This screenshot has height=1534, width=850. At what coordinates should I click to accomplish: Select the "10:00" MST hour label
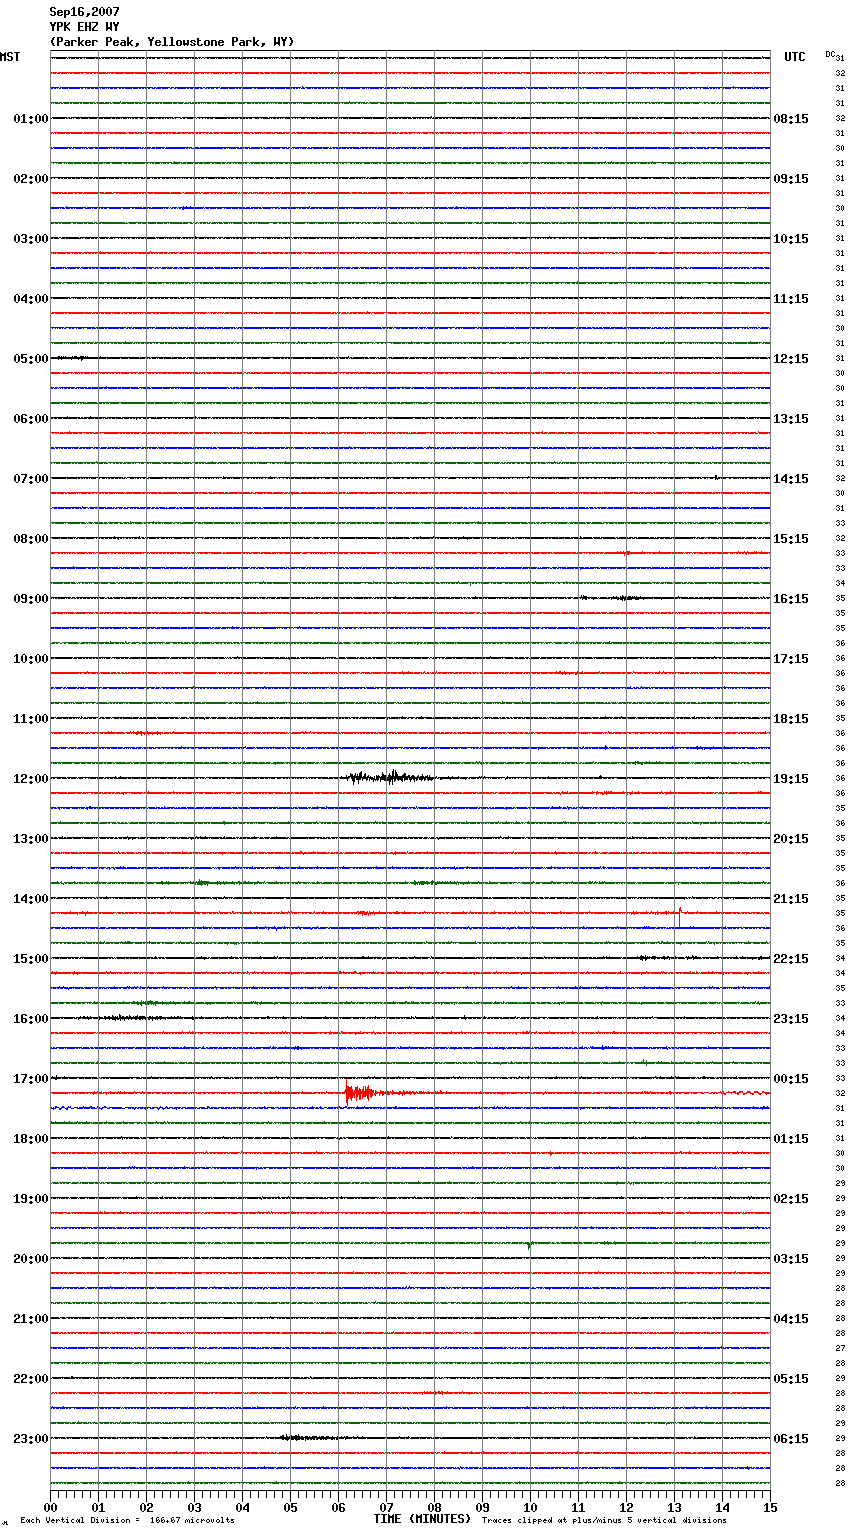click(31, 659)
